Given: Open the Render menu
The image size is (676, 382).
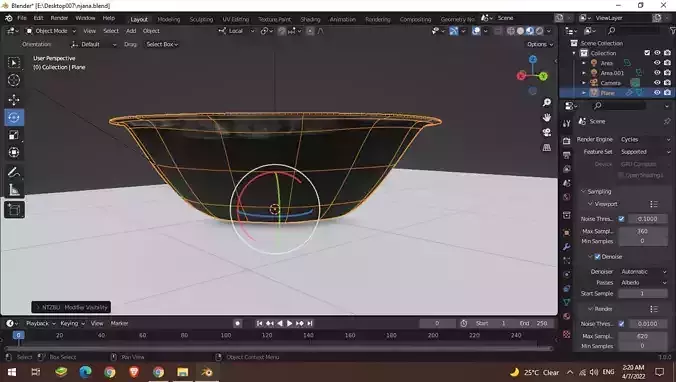Looking at the screenshot, I should pyautogui.click(x=59, y=18).
